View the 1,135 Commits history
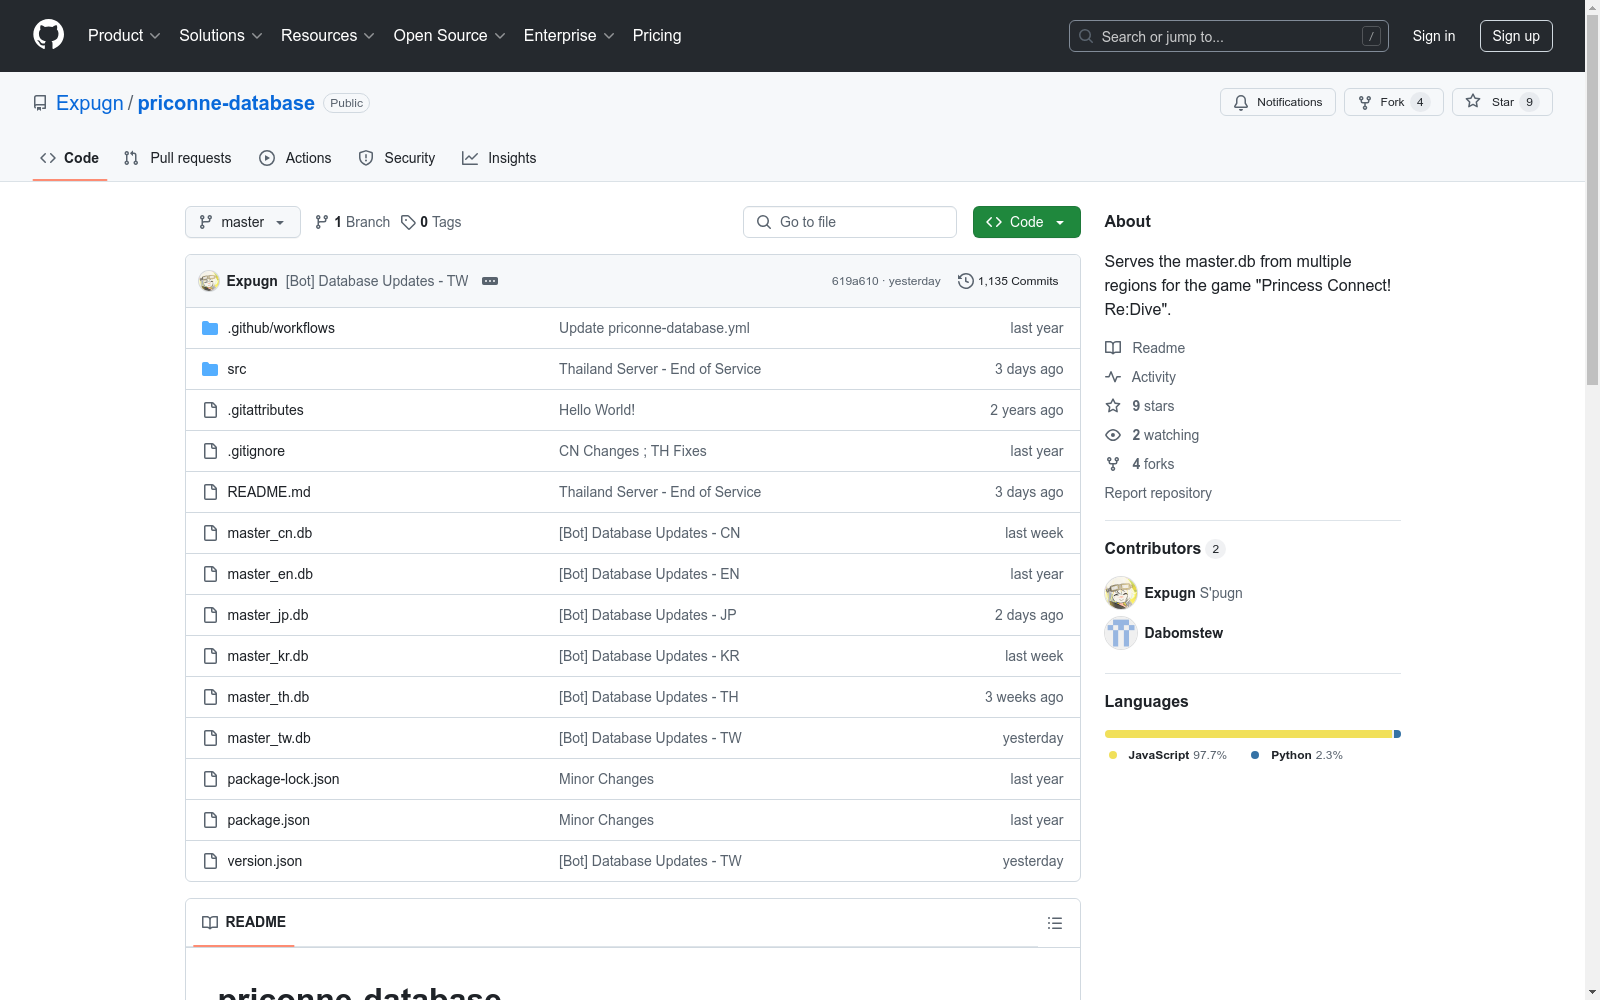The width and height of the screenshot is (1600, 1000). 1008,281
